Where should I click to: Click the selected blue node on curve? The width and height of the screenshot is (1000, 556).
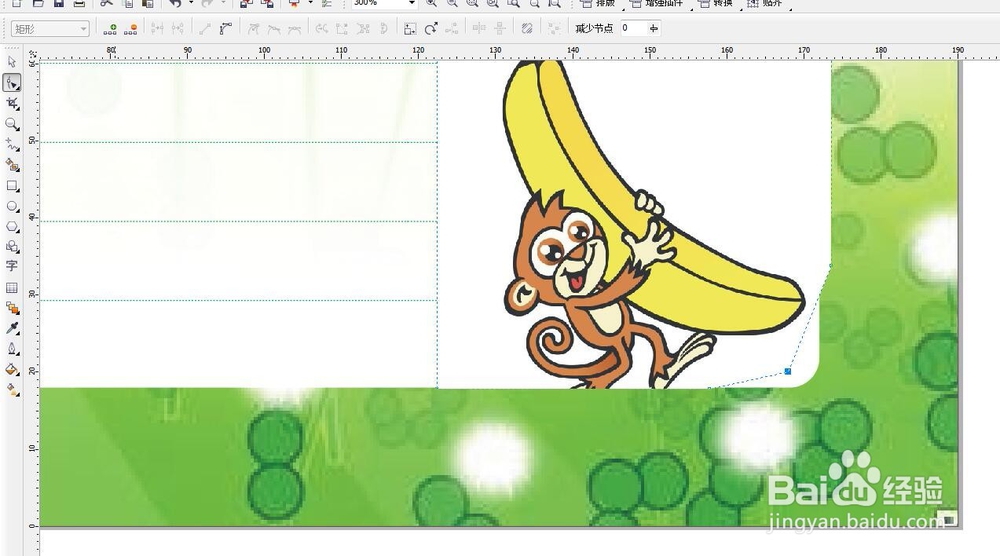click(788, 371)
